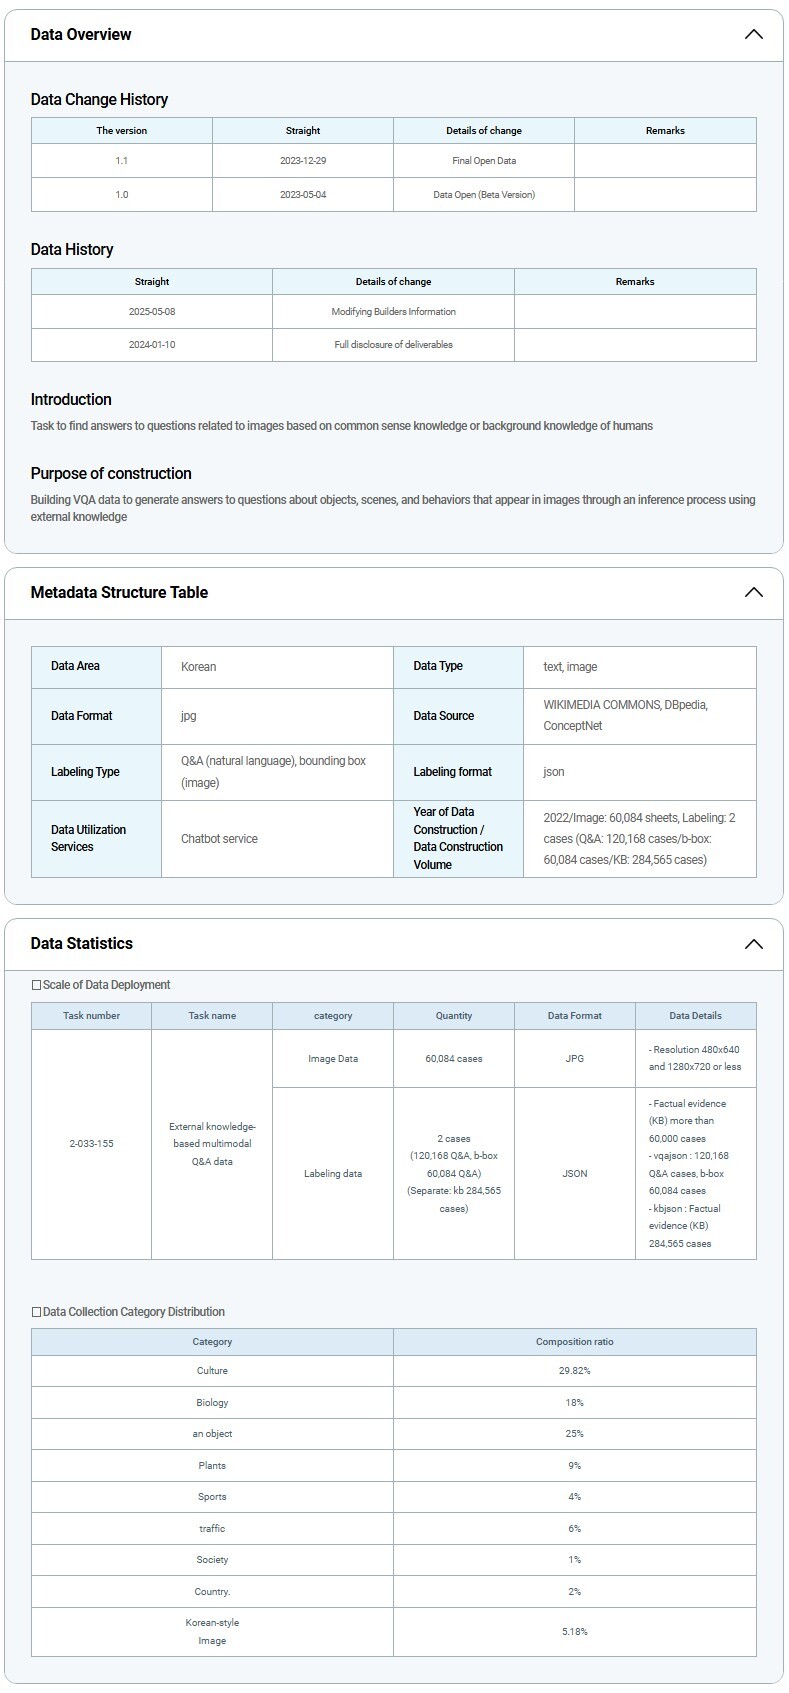The height and width of the screenshot is (1693, 789).
Task: Click the Metadata Structure Table title
Action: click(x=119, y=593)
